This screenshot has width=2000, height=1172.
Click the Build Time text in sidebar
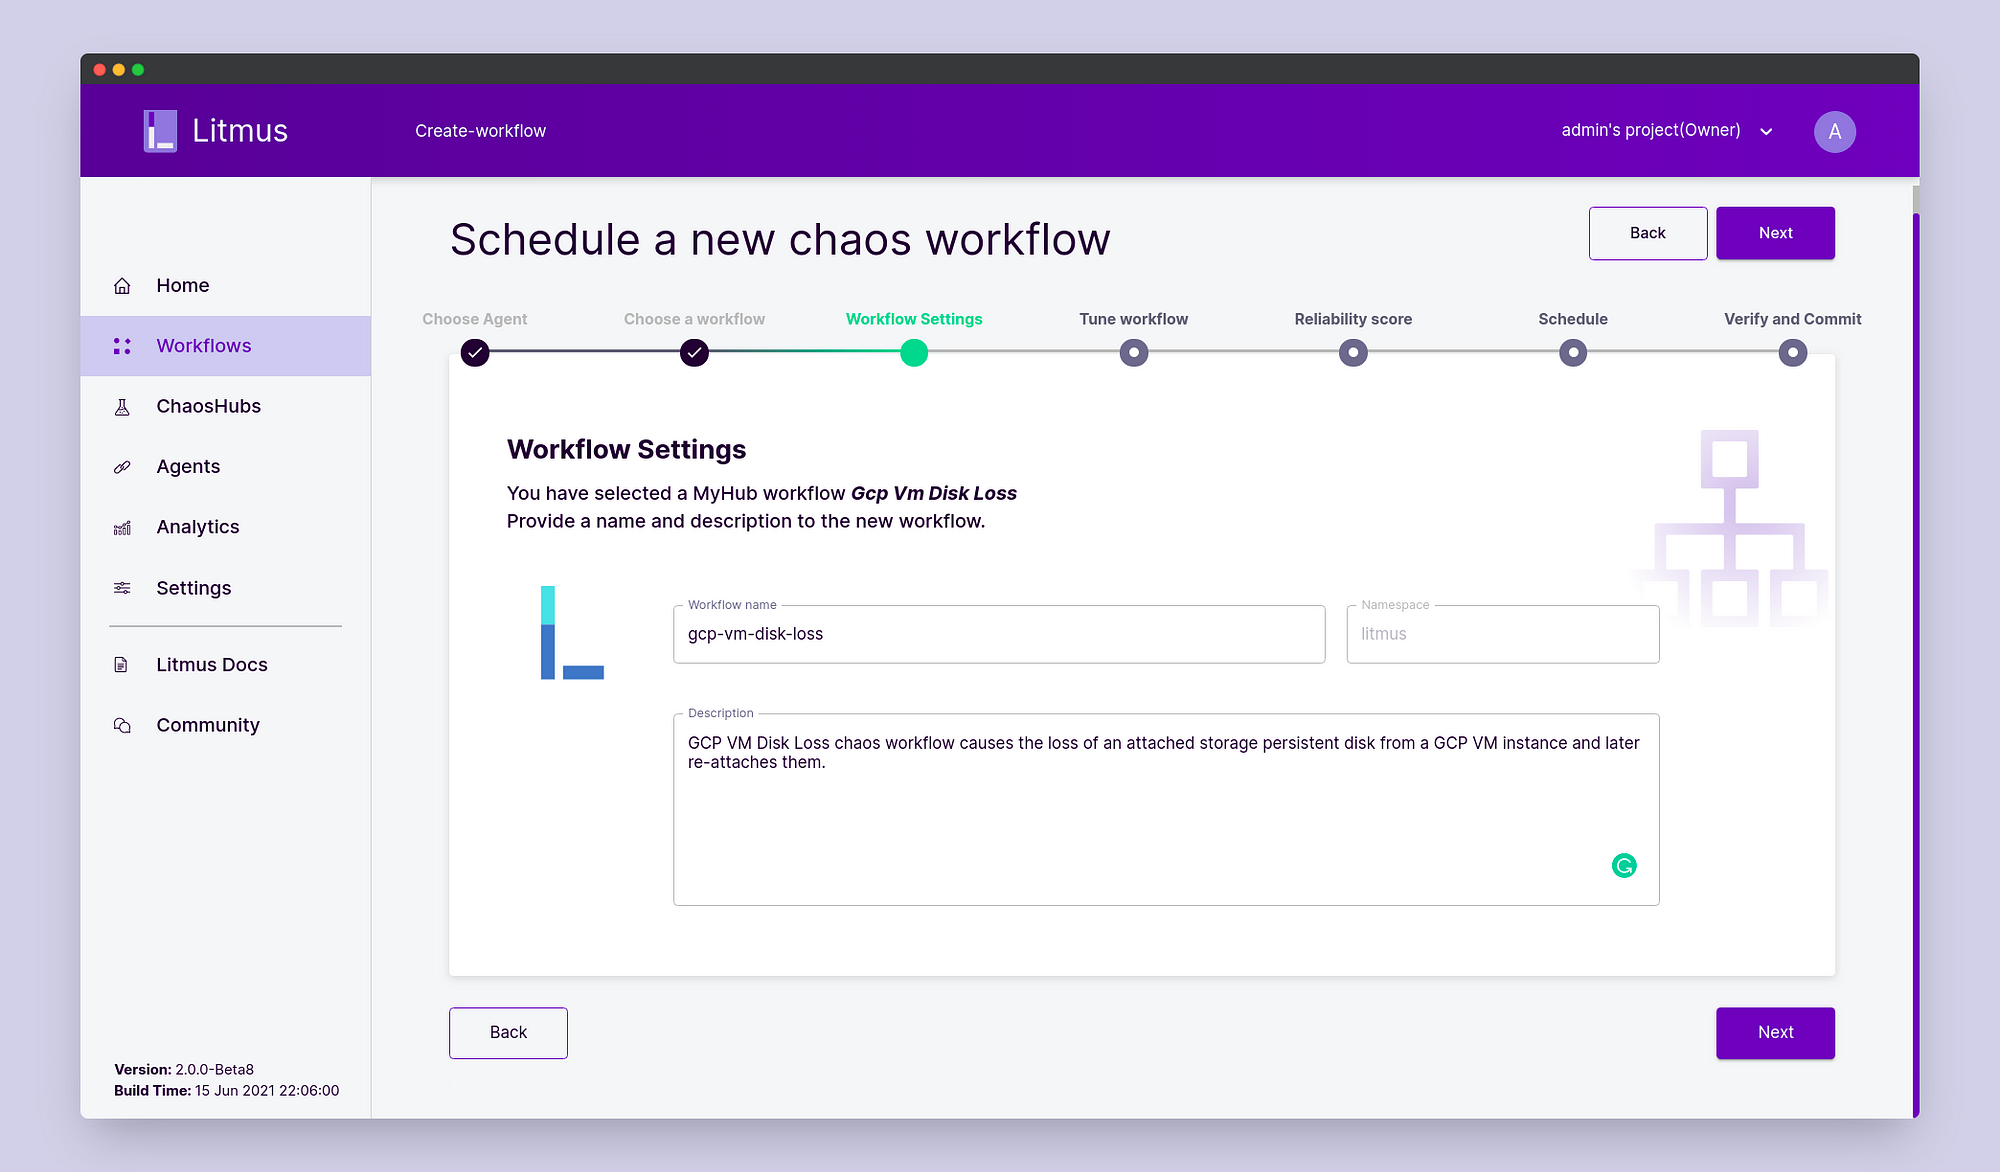coord(227,1091)
